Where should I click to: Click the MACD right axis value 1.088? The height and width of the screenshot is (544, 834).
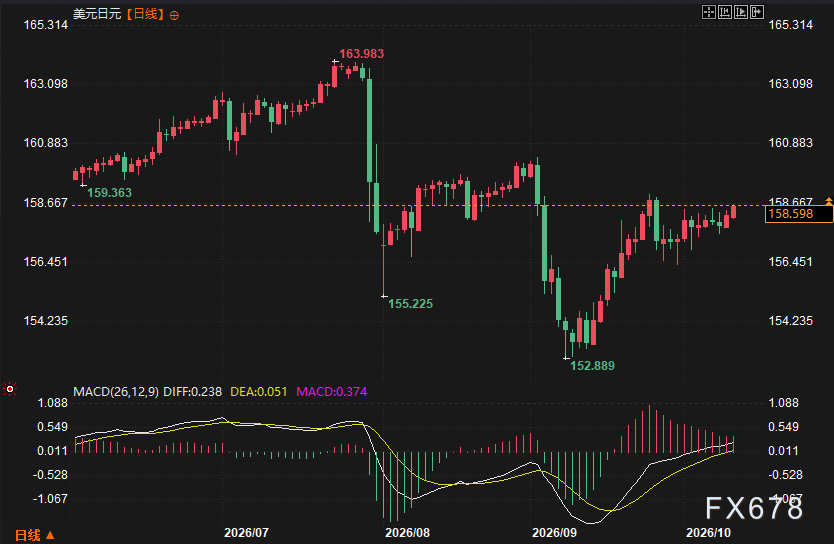pos(783,403)
